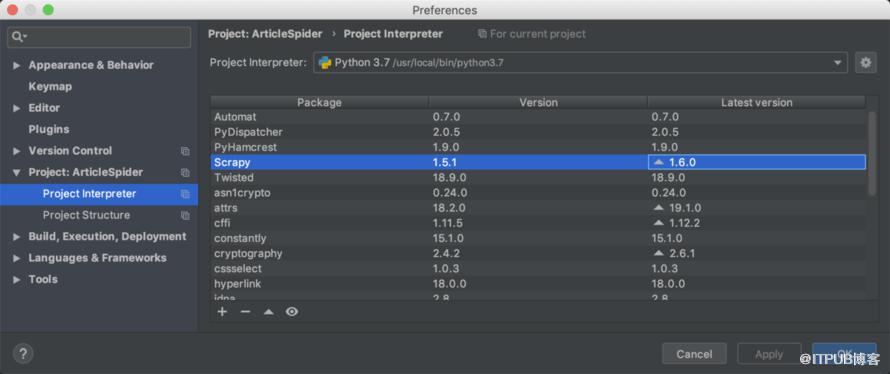890x374 pixels.
Task: Select the constantly package row
Action: click(538, 238)
